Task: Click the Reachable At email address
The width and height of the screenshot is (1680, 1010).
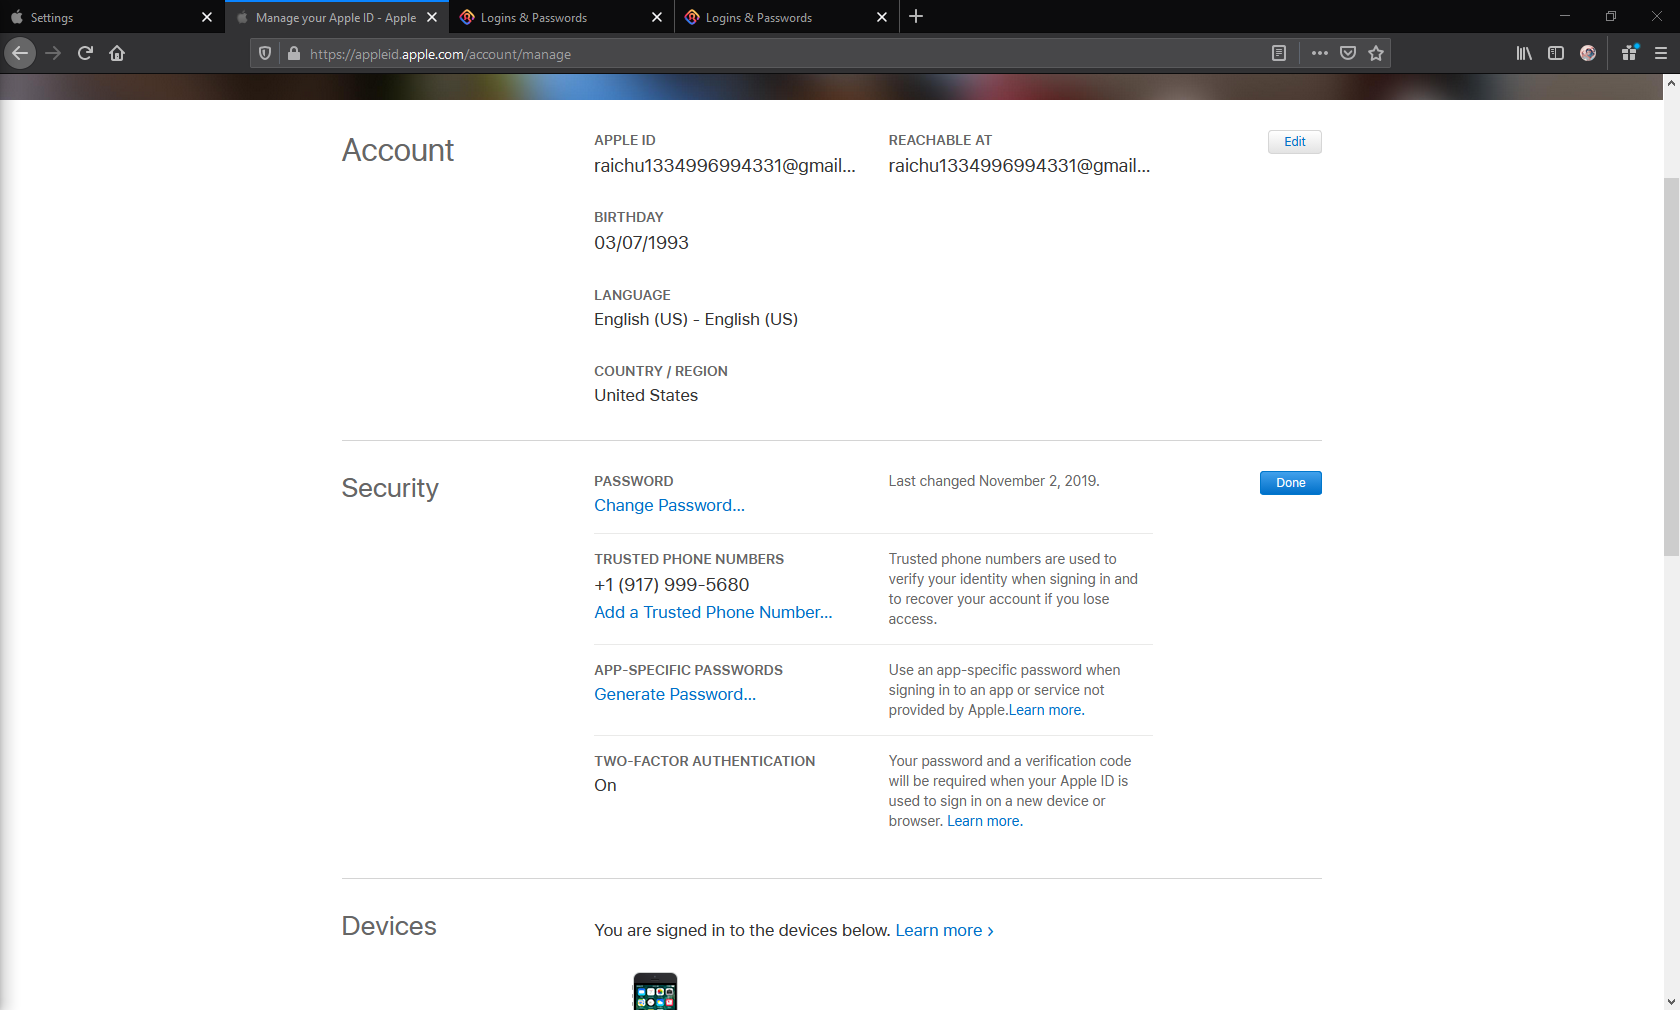Action: click(x=1019, y=166)
